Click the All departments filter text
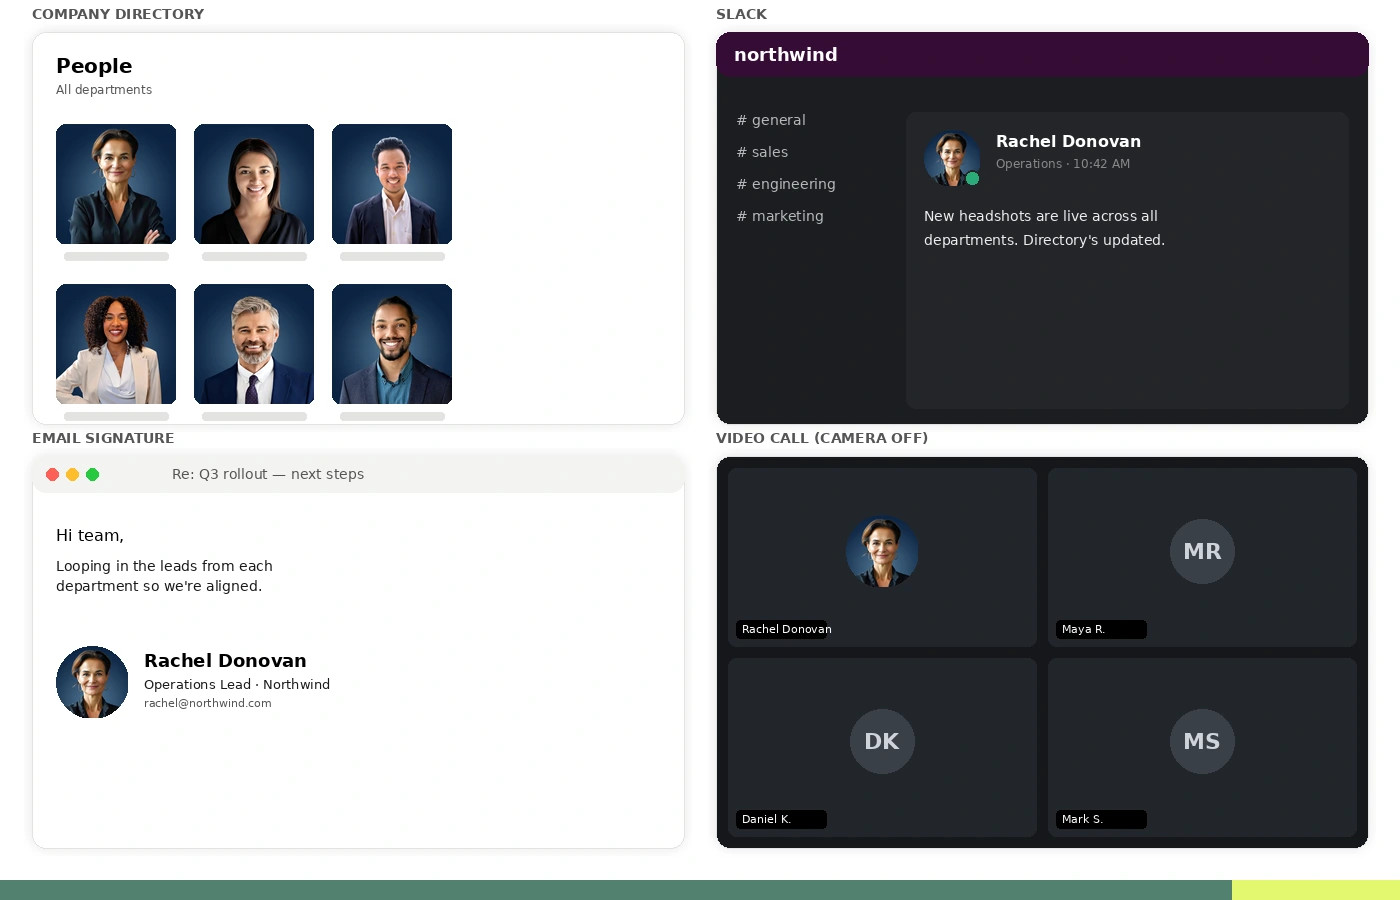Screen dimensions: 1400x900 (x=104, y=90)
